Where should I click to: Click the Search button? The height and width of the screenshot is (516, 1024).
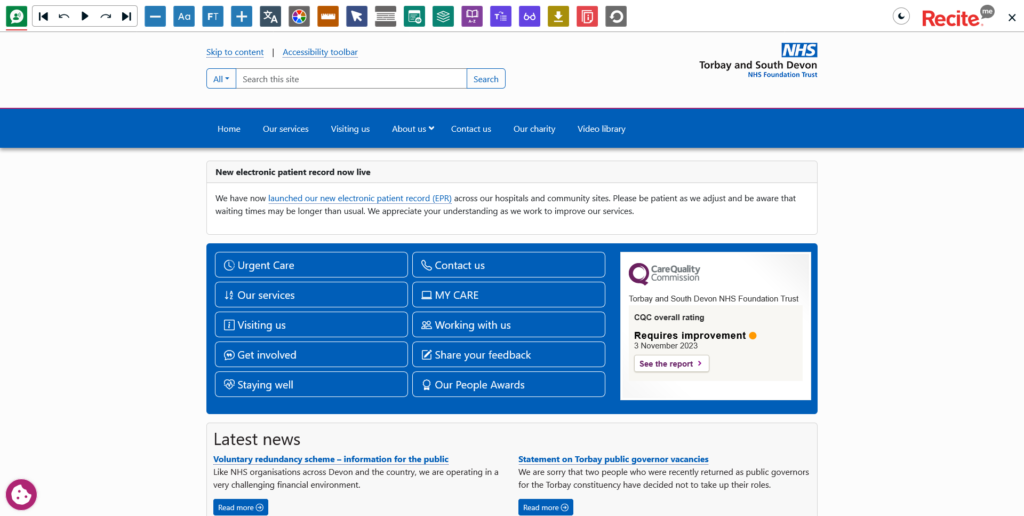tap(486, 79)
